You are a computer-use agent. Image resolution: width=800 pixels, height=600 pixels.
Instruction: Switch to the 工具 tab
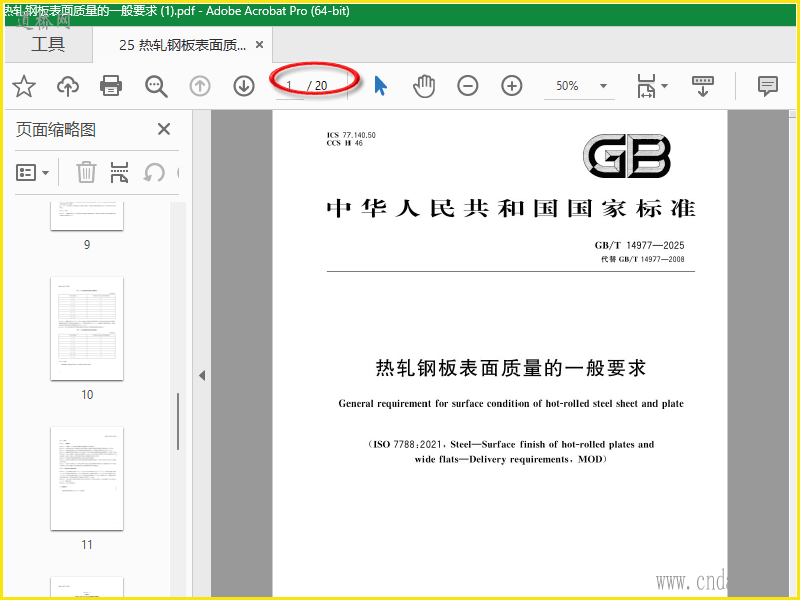[48, 44]
